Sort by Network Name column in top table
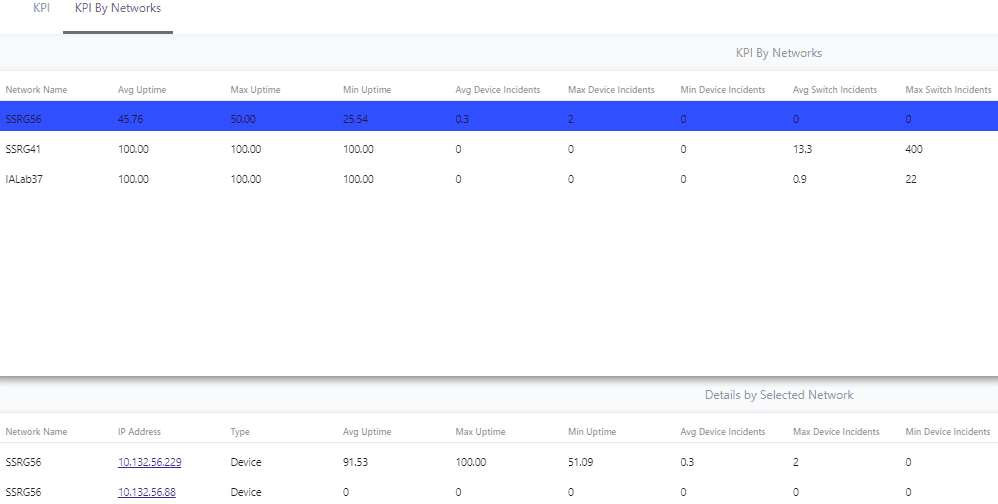Screen dimensions: 998x504 (36, 90)
